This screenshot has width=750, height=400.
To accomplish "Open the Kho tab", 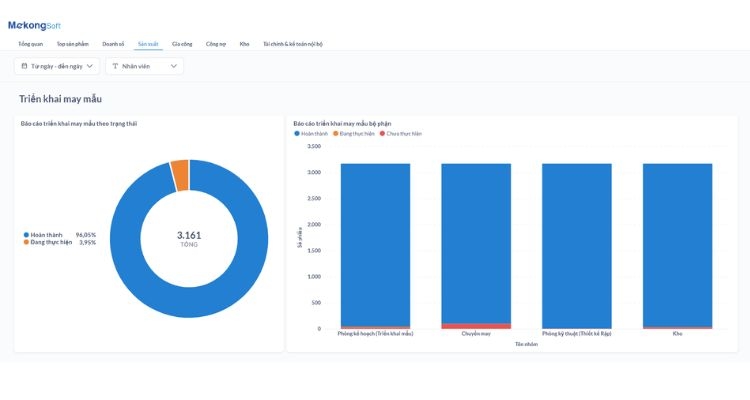I will (244, 44).
